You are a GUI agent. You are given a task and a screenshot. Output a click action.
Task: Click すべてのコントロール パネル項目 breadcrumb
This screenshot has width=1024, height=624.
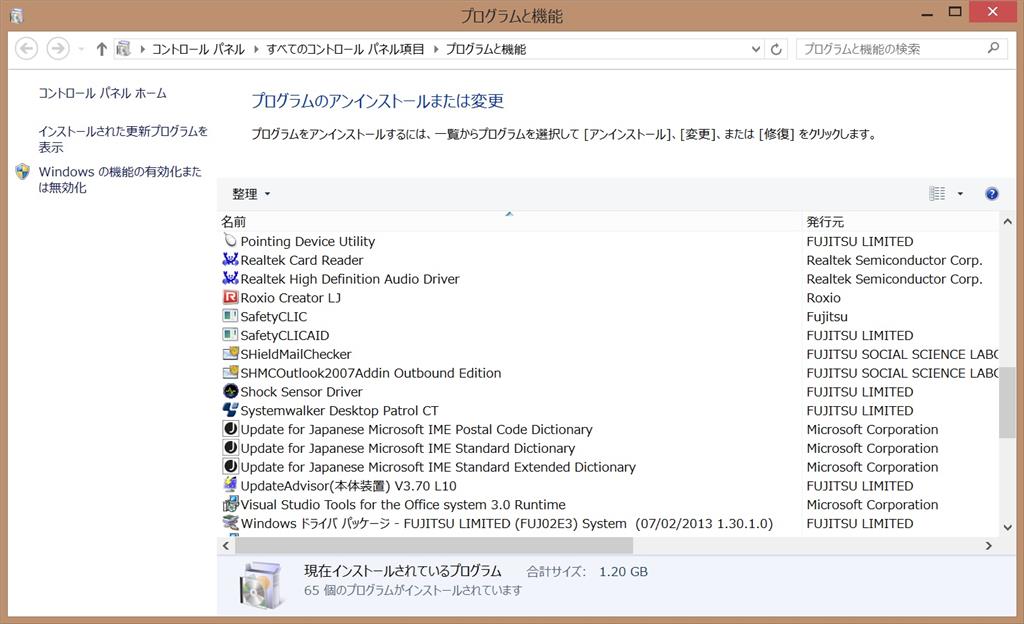tap(345, 49)
